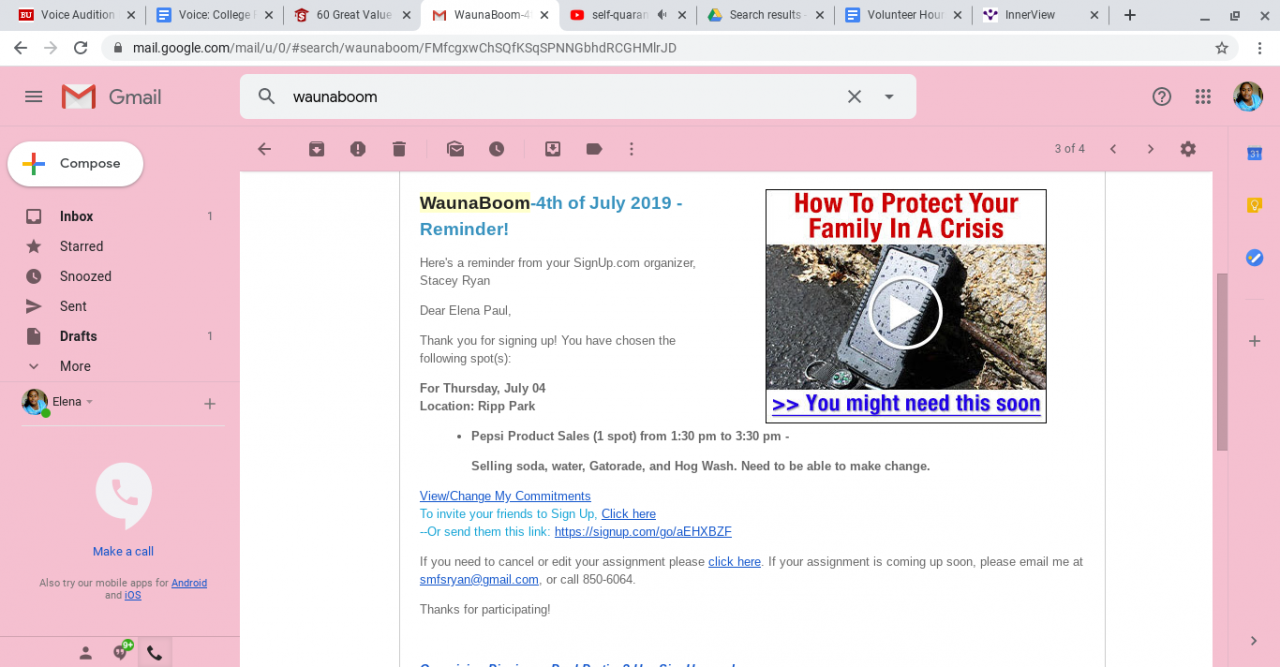Open the Support help icon

coord(1162,96)
